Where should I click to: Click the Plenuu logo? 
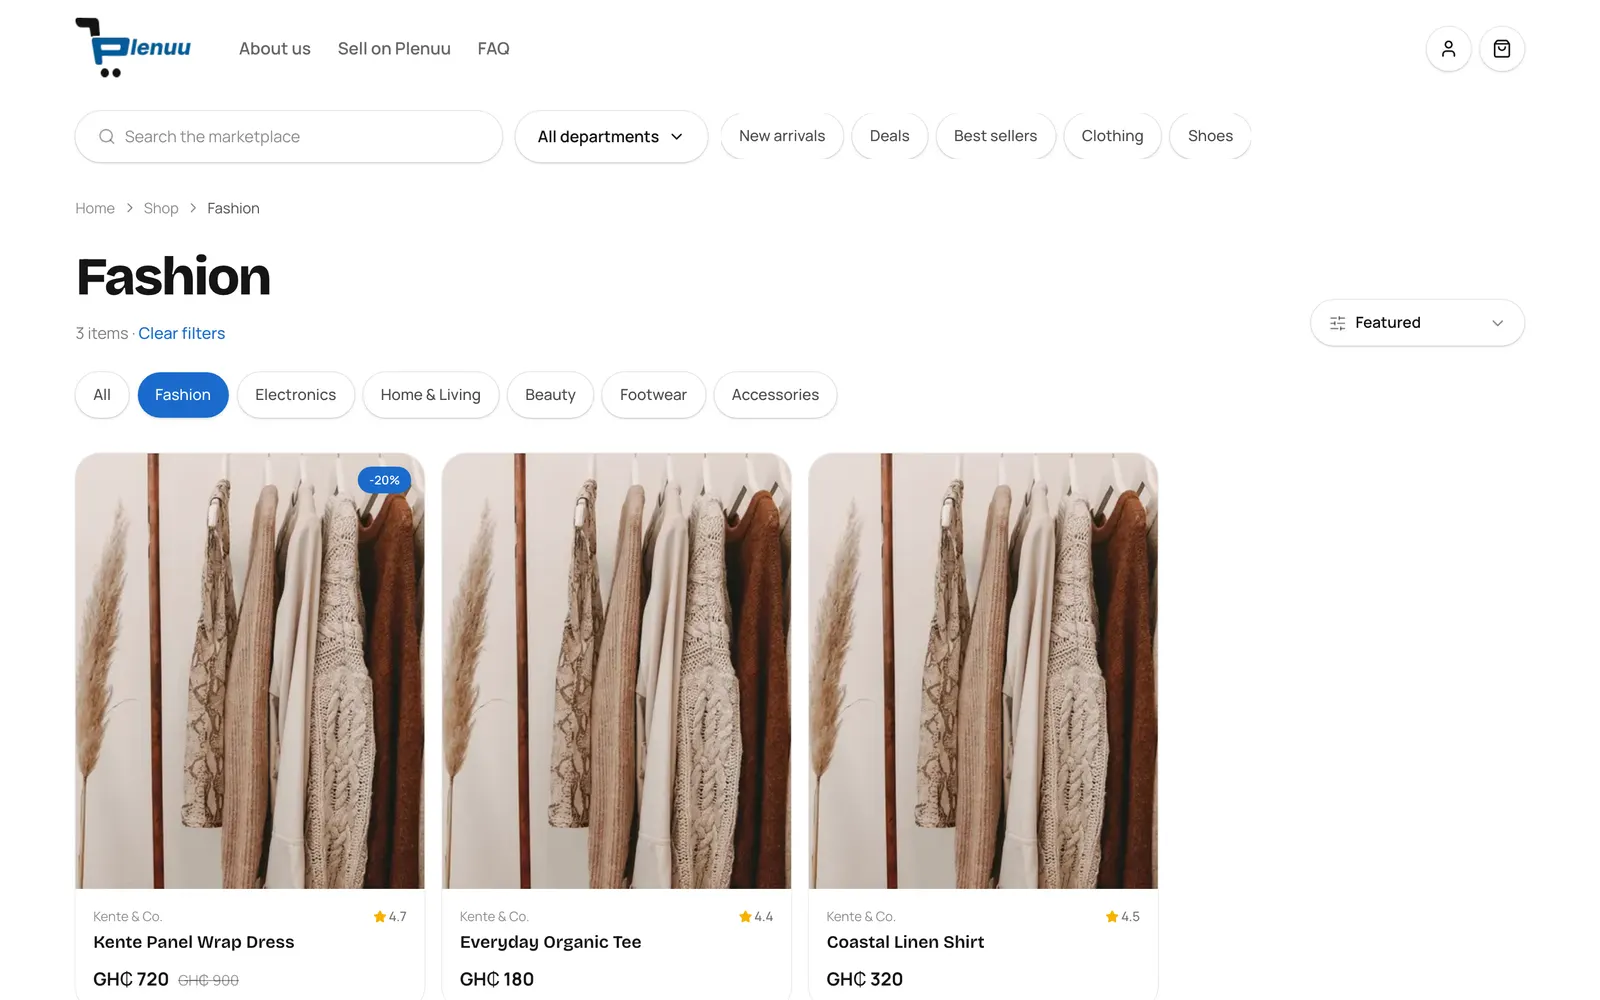coord(133,48)
